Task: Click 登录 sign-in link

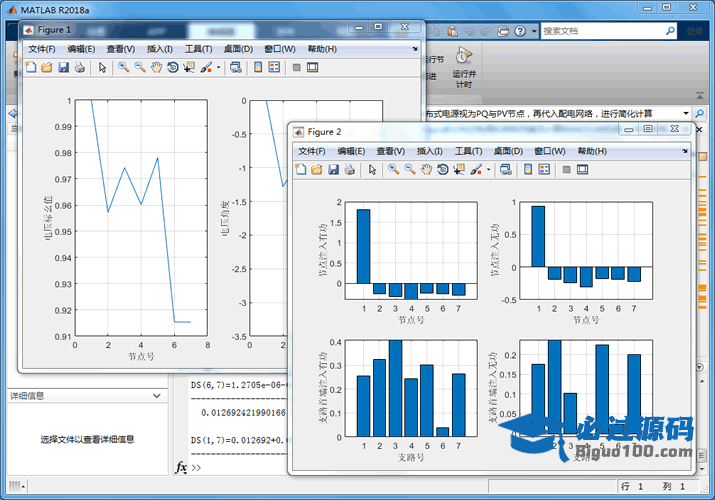Action: tap(694, 31)
